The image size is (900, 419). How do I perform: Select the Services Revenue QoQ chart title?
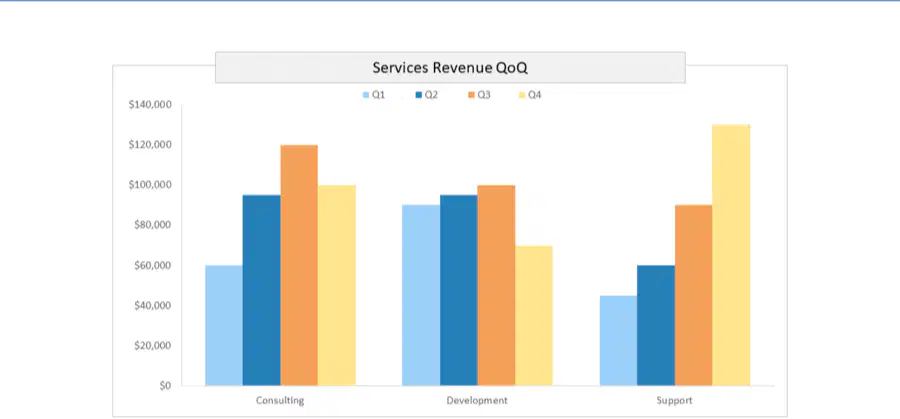pos(450,68)
